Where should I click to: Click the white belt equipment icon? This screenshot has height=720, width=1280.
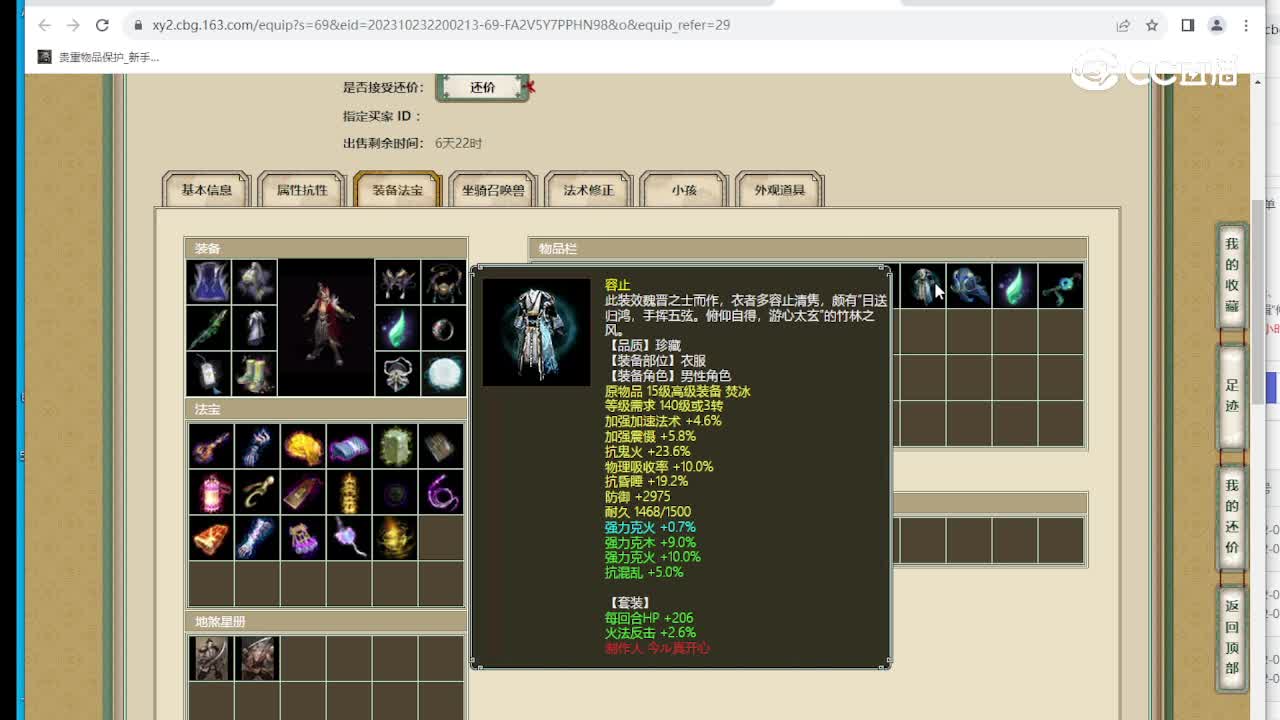(x=397, y=374)
